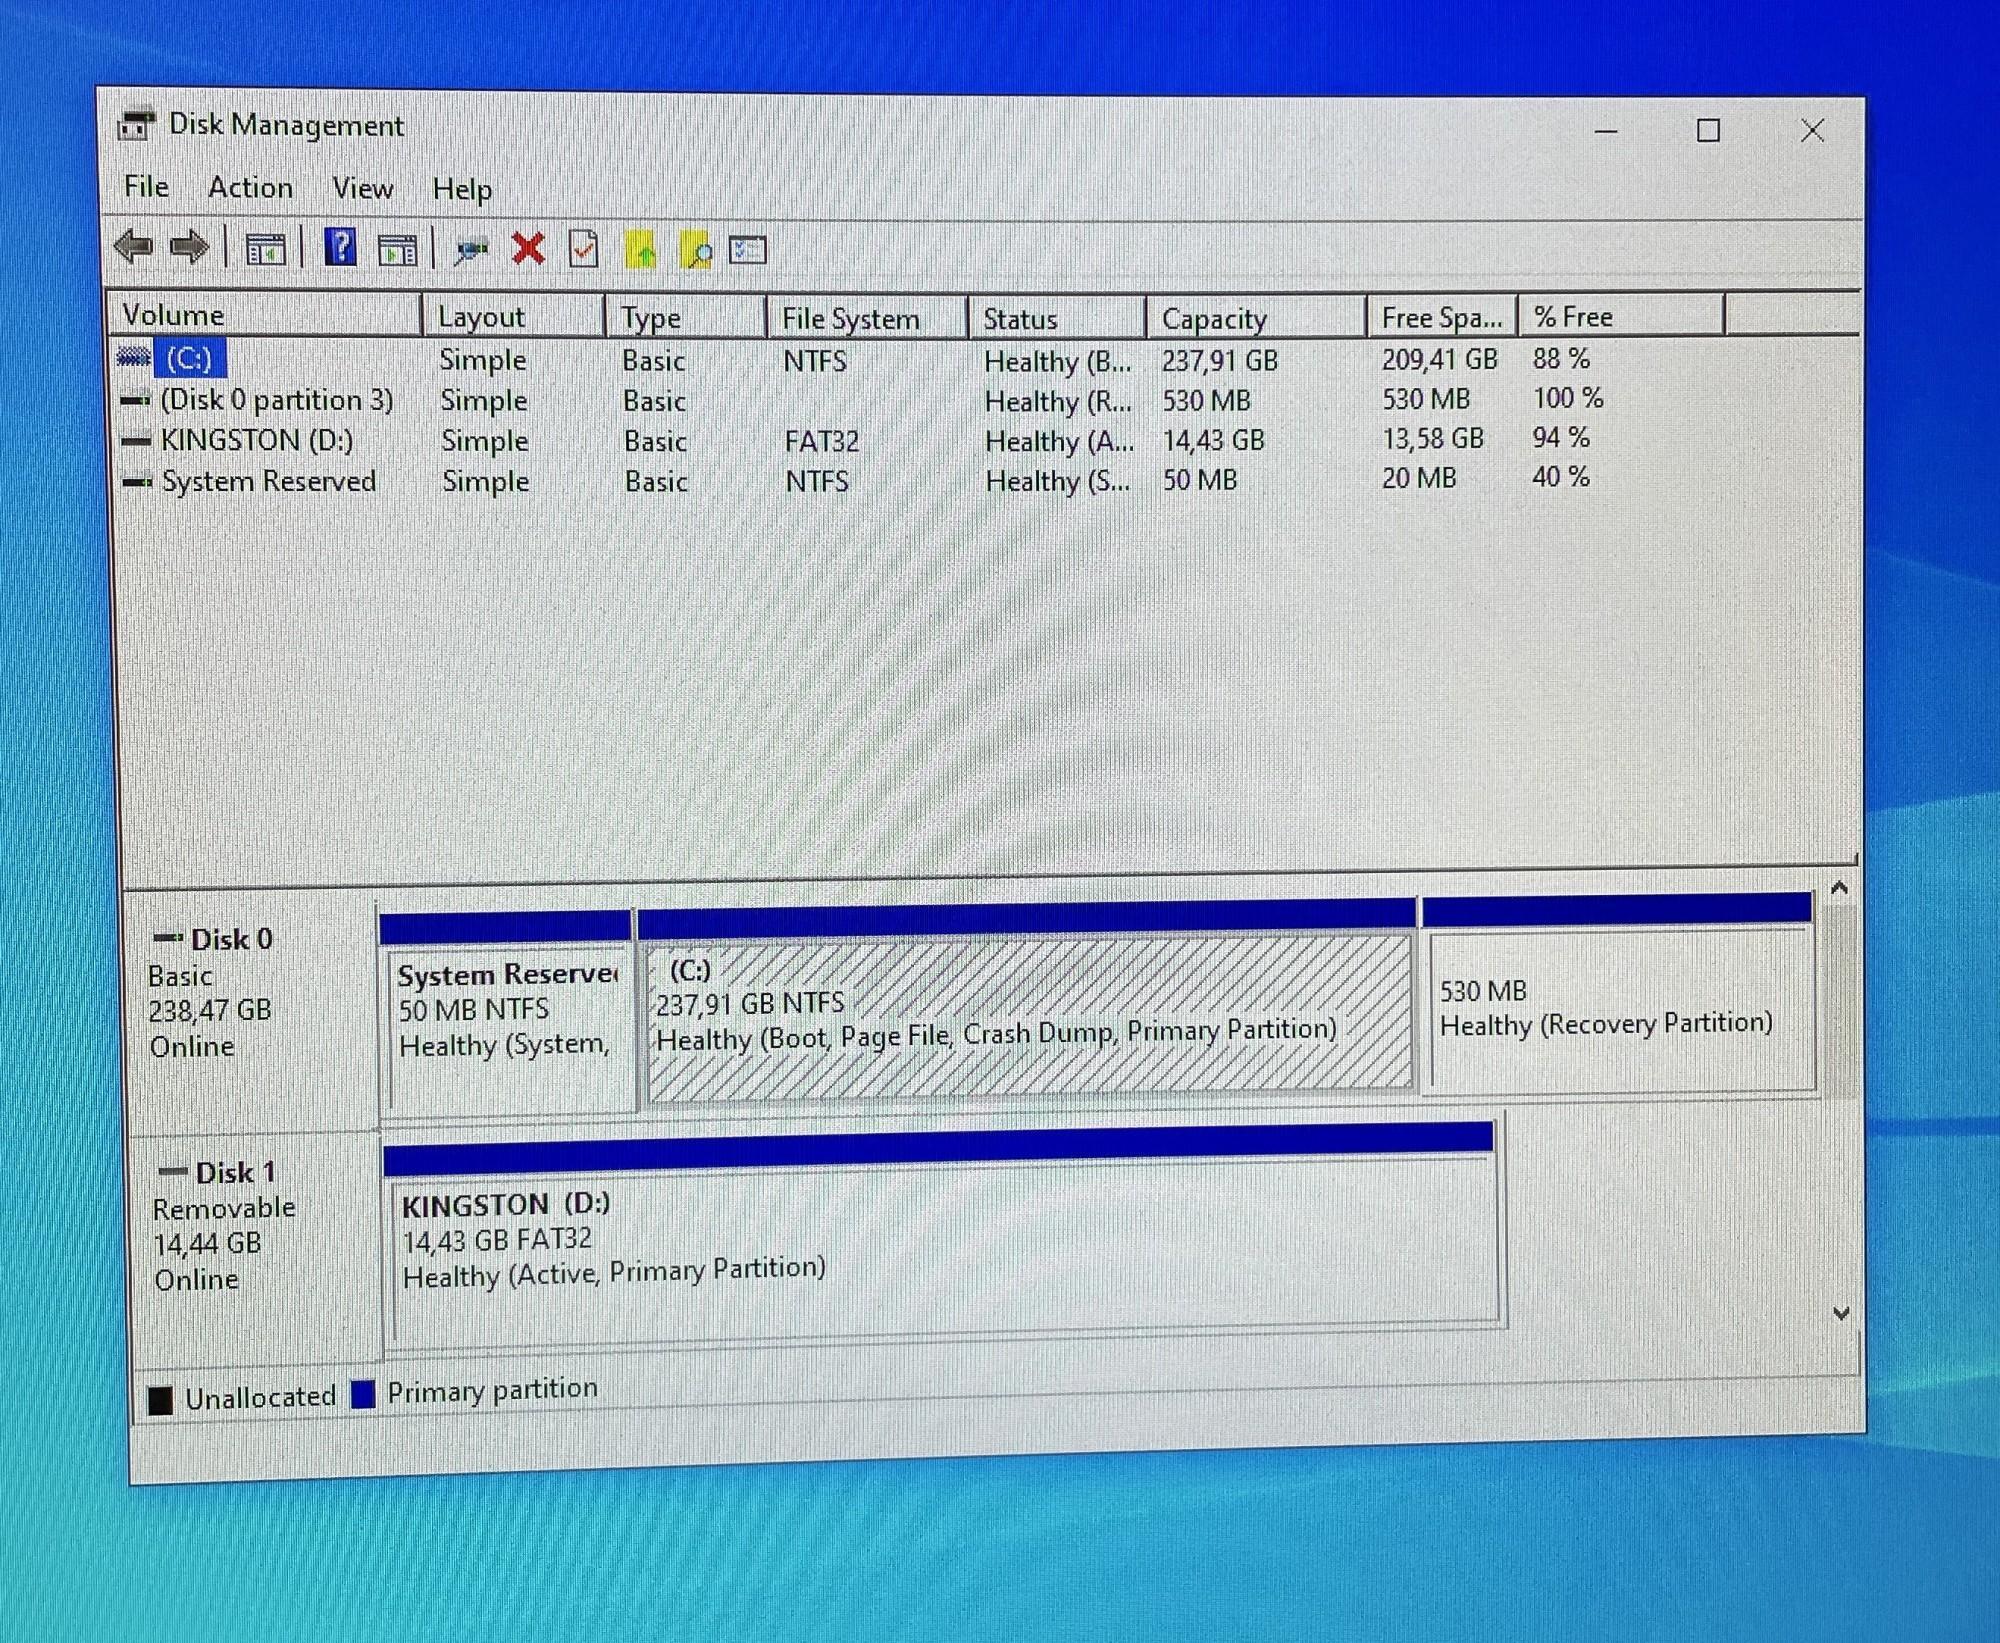The width and height of the screenshot is (2000, 1643).
Task: Click the Properties checkmark toolbar icon
Action: point(583,249)
